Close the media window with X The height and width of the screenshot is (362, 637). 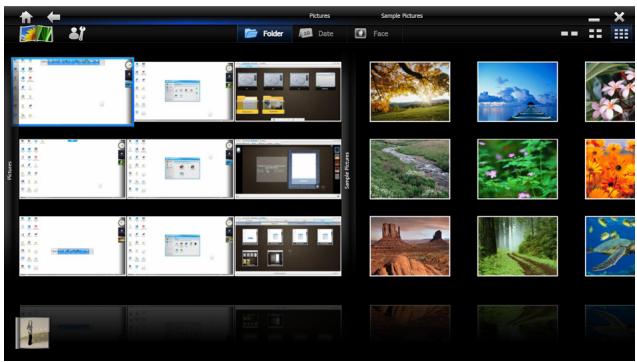click(x=619, y=17)
